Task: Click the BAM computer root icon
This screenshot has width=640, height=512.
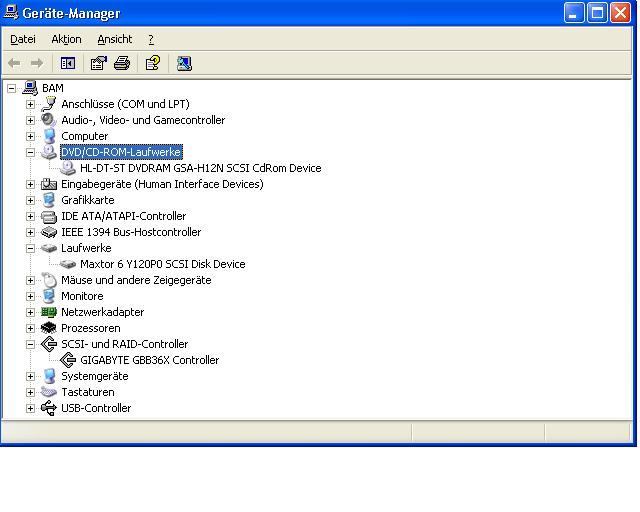Action: click(30, 88)
